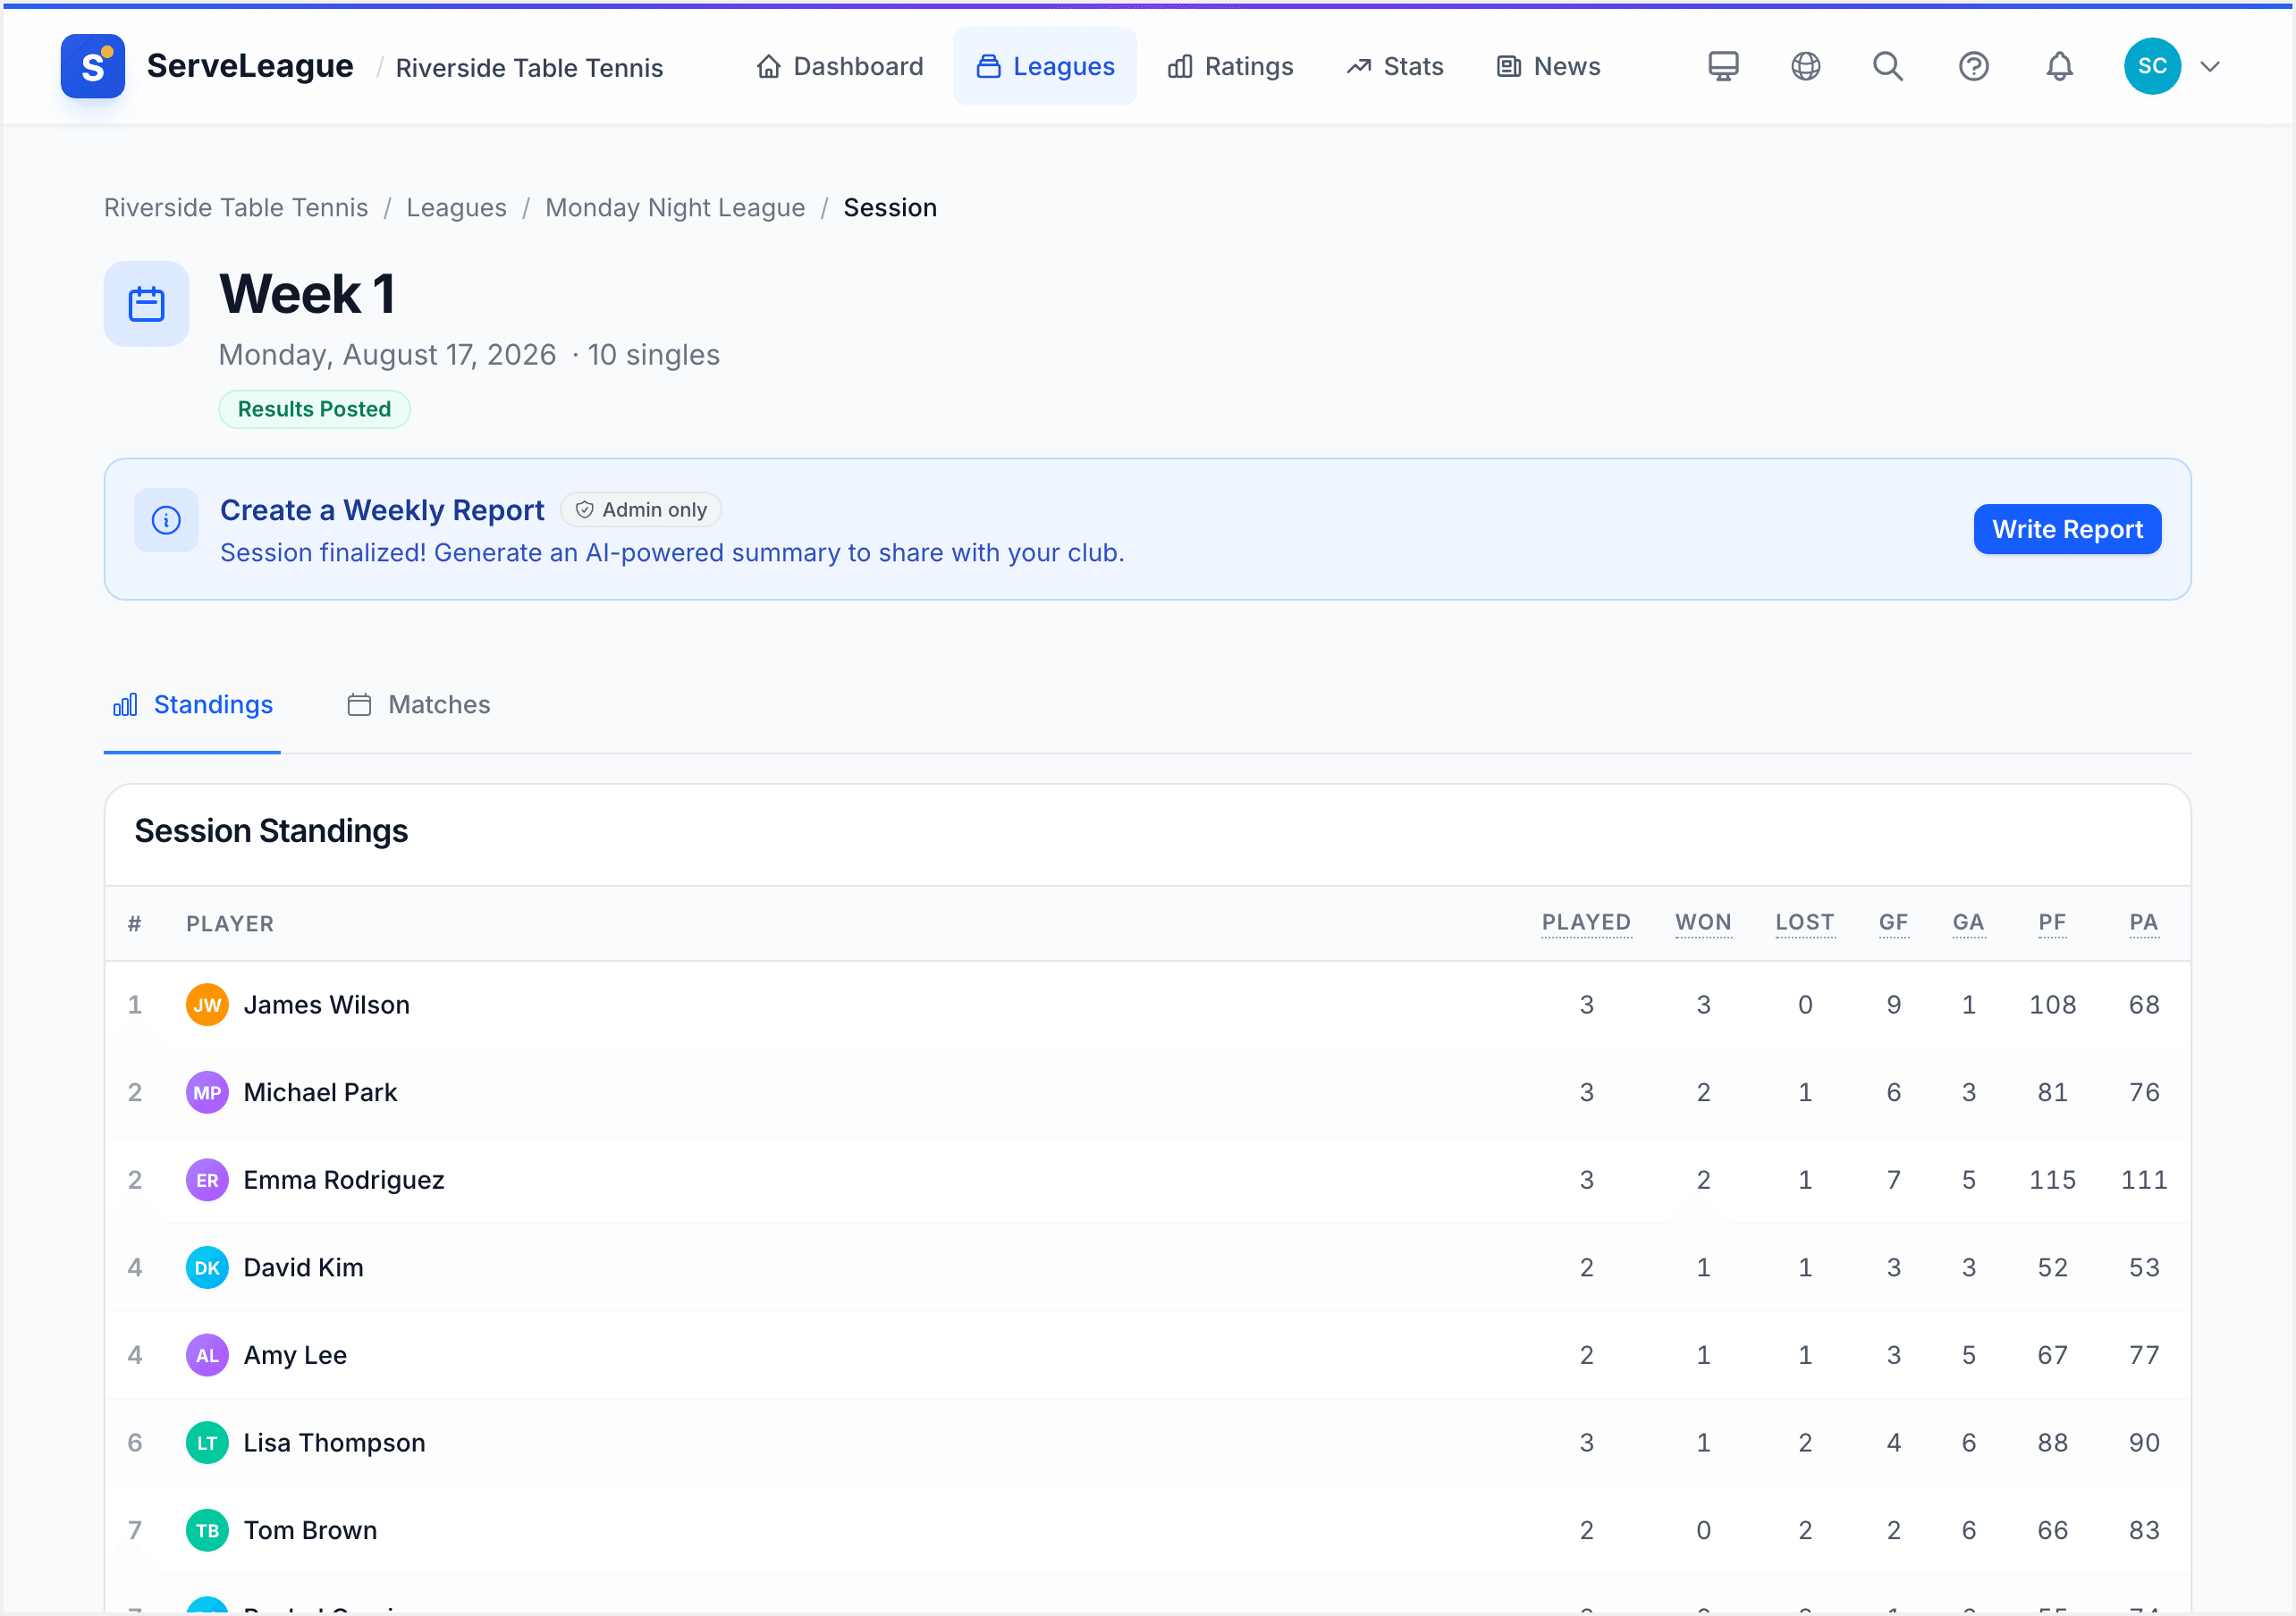Click the globe language icon
This screenshot has height=1616, width=2296.
pos(1805,66)
